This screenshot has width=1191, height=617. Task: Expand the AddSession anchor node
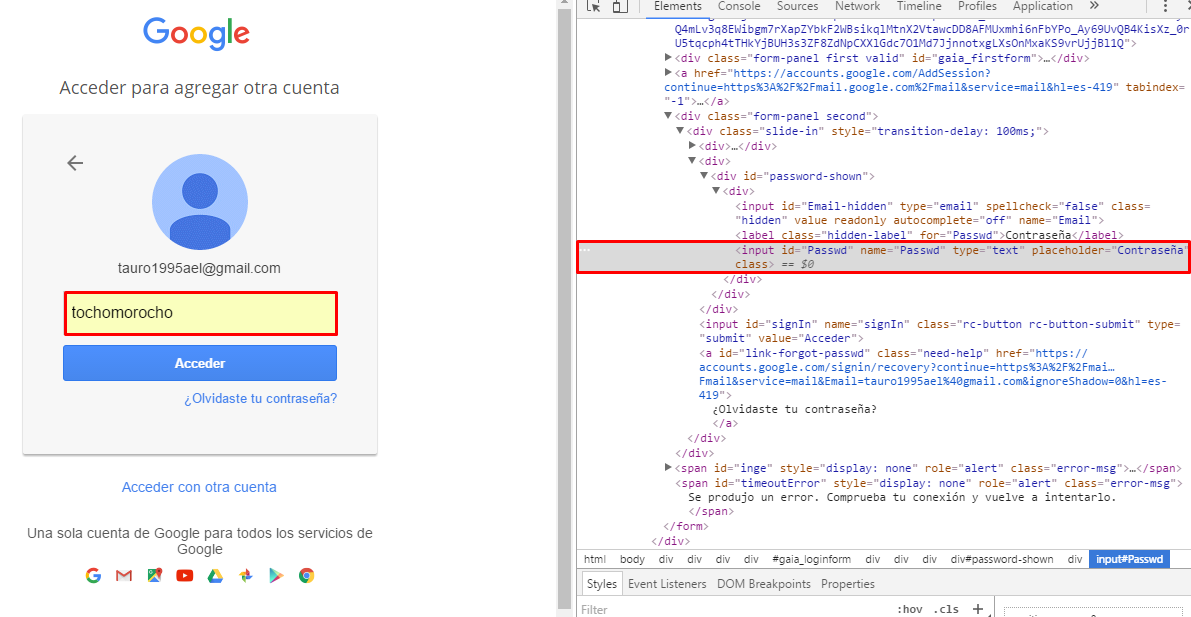pyautogui.click(x=668, y=73)
